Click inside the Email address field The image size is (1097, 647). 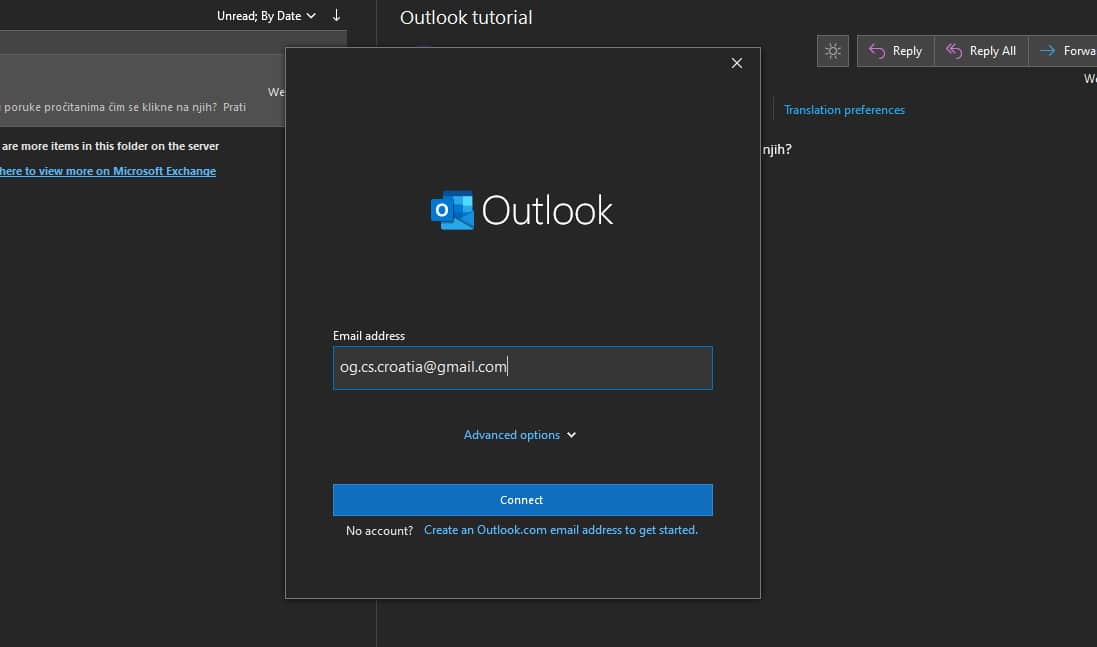click(522, 368)
